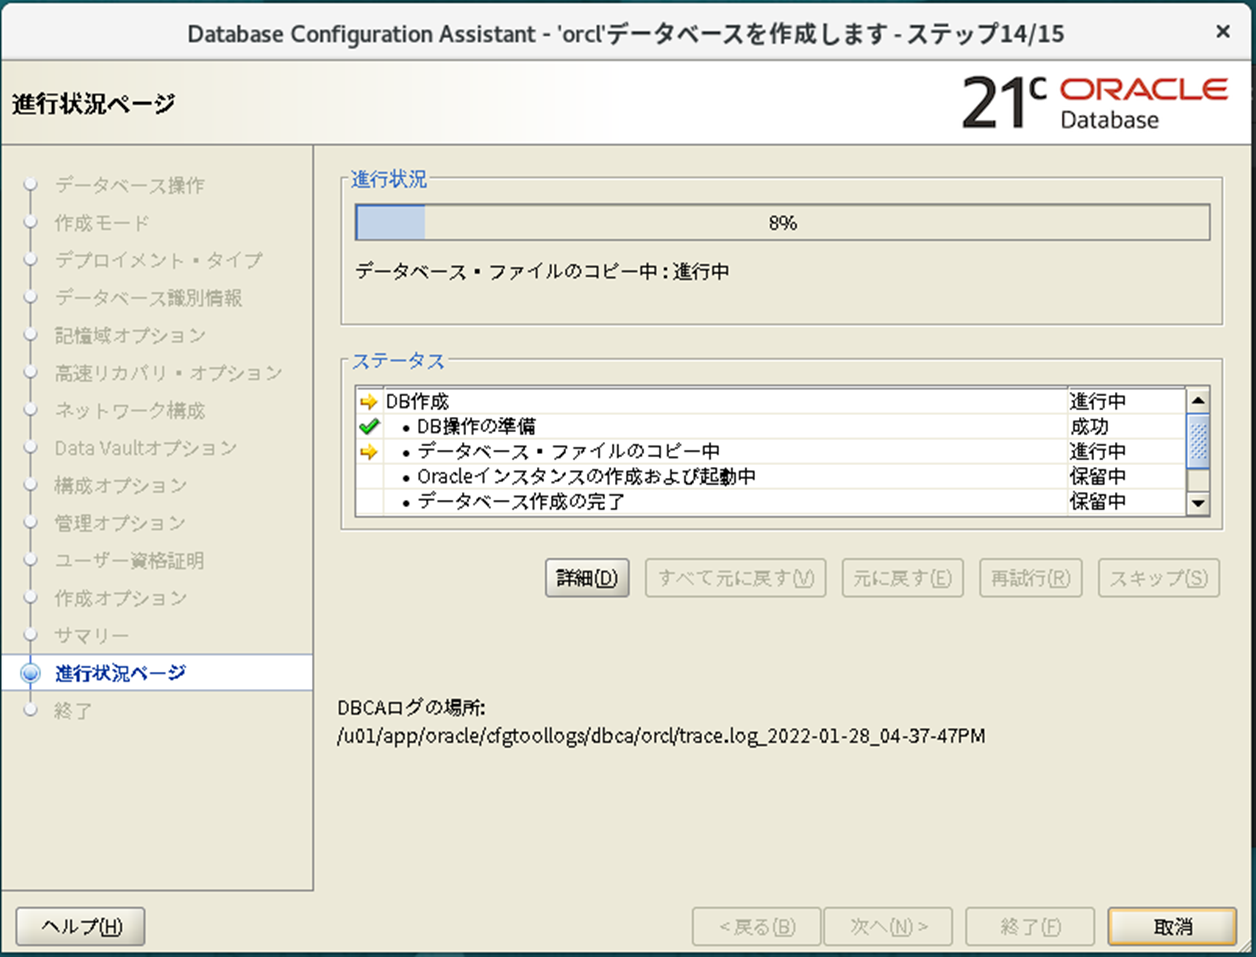
Task: Click the current step bullet for 進行状況ページ
Action: point(31,673)
